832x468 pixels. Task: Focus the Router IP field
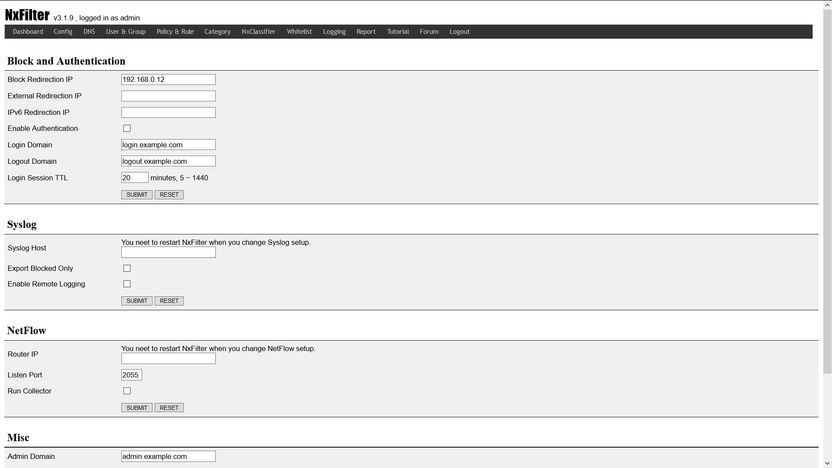[168, 359]
